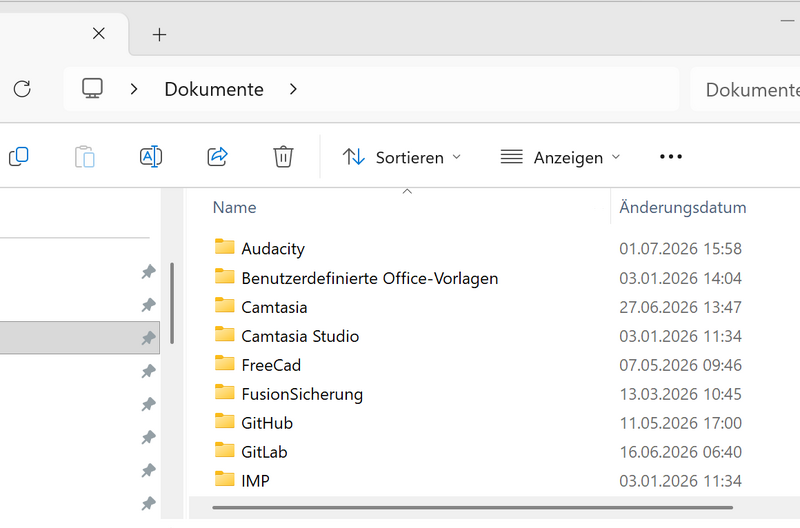Click Dokumente in the breadcrumb path
Image resolution: width=800 pixels, height=528 pixels.
pyautogui.click(x=214, y=89)
